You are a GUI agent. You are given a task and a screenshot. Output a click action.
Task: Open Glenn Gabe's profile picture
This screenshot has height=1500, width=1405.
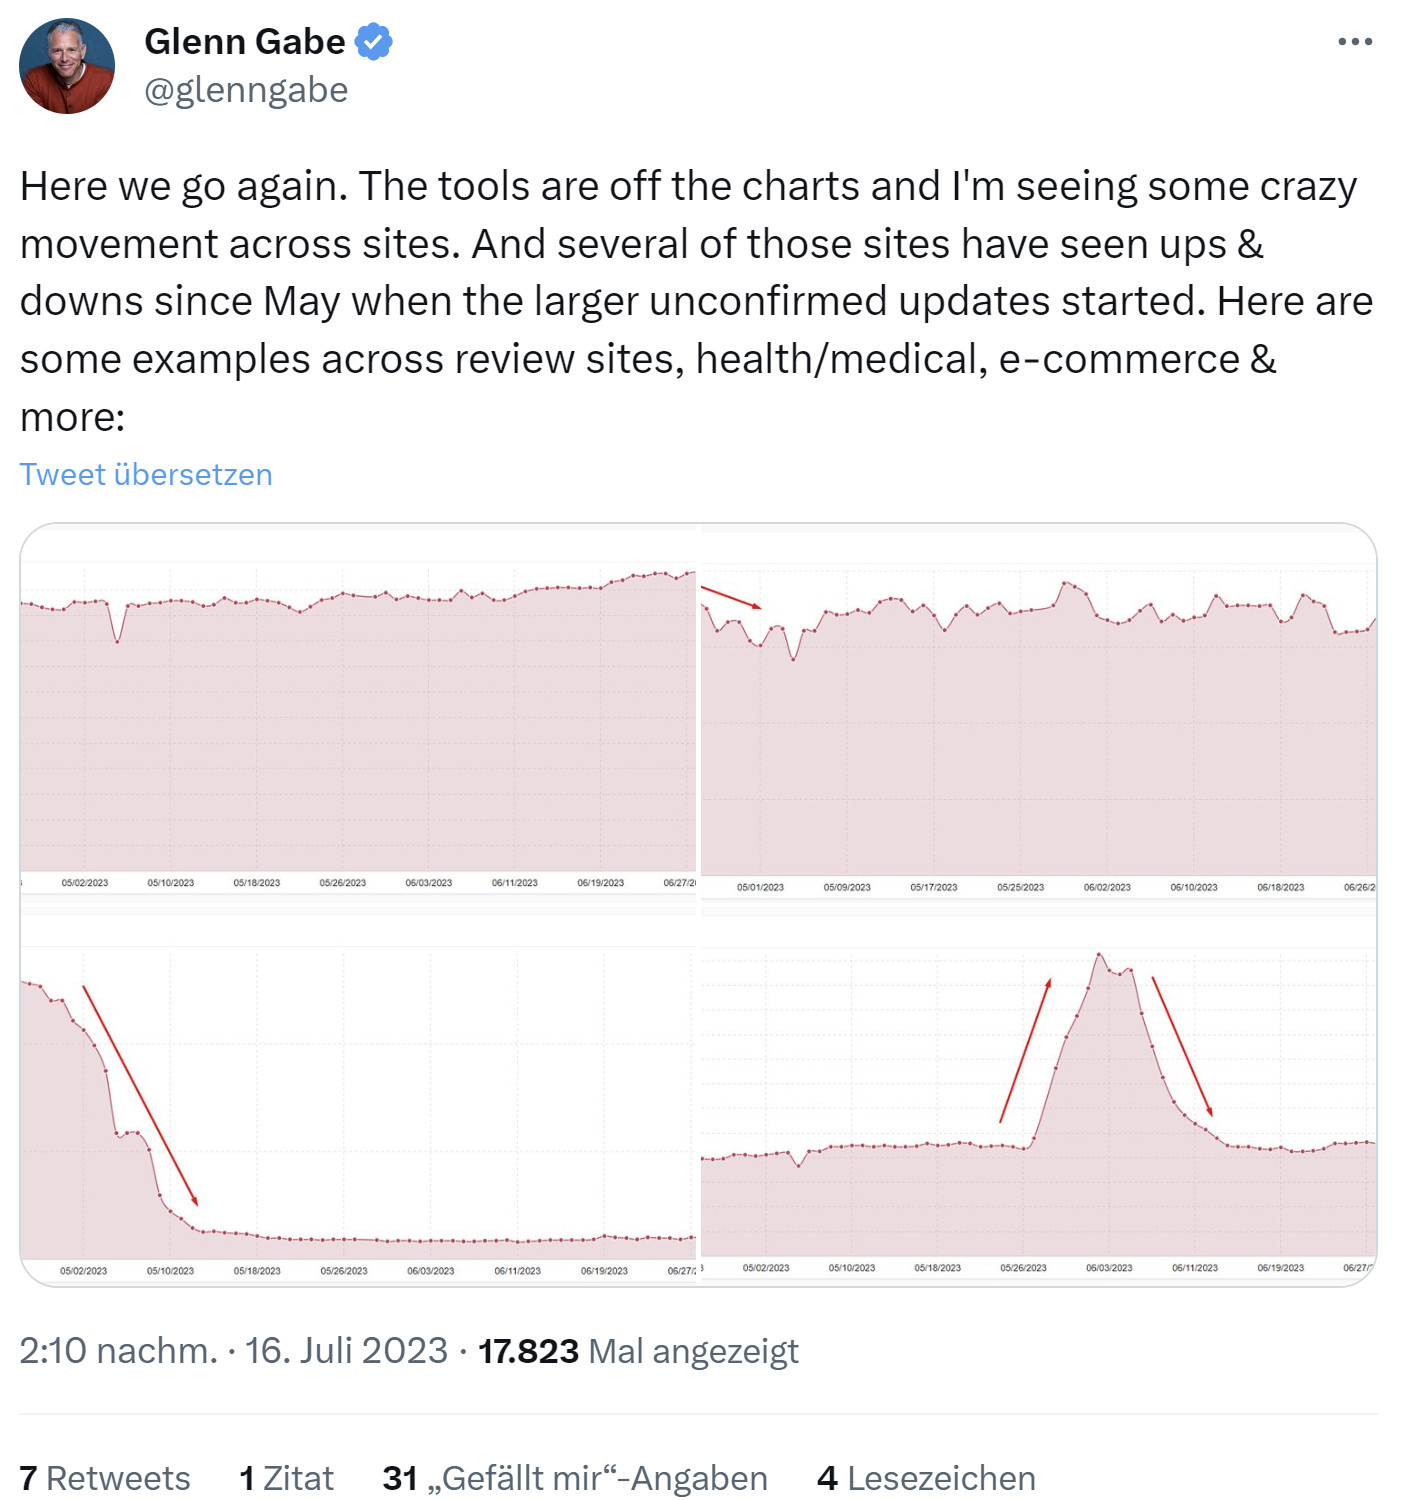tap(69, 67)
